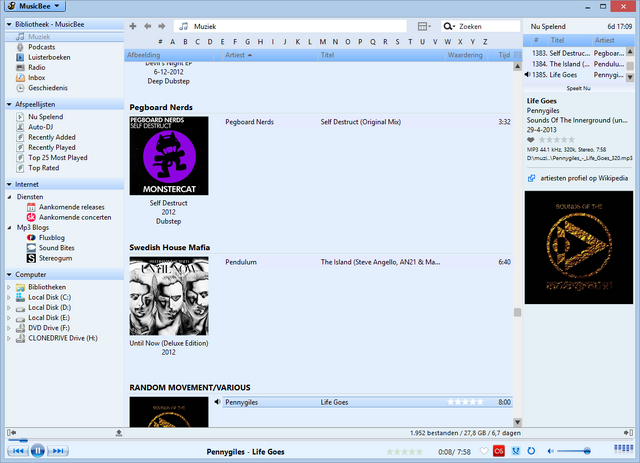Jump to letter P in the alphabet bar
The width and height of the screenshot is (640, 463).
[x=360, y=42]
